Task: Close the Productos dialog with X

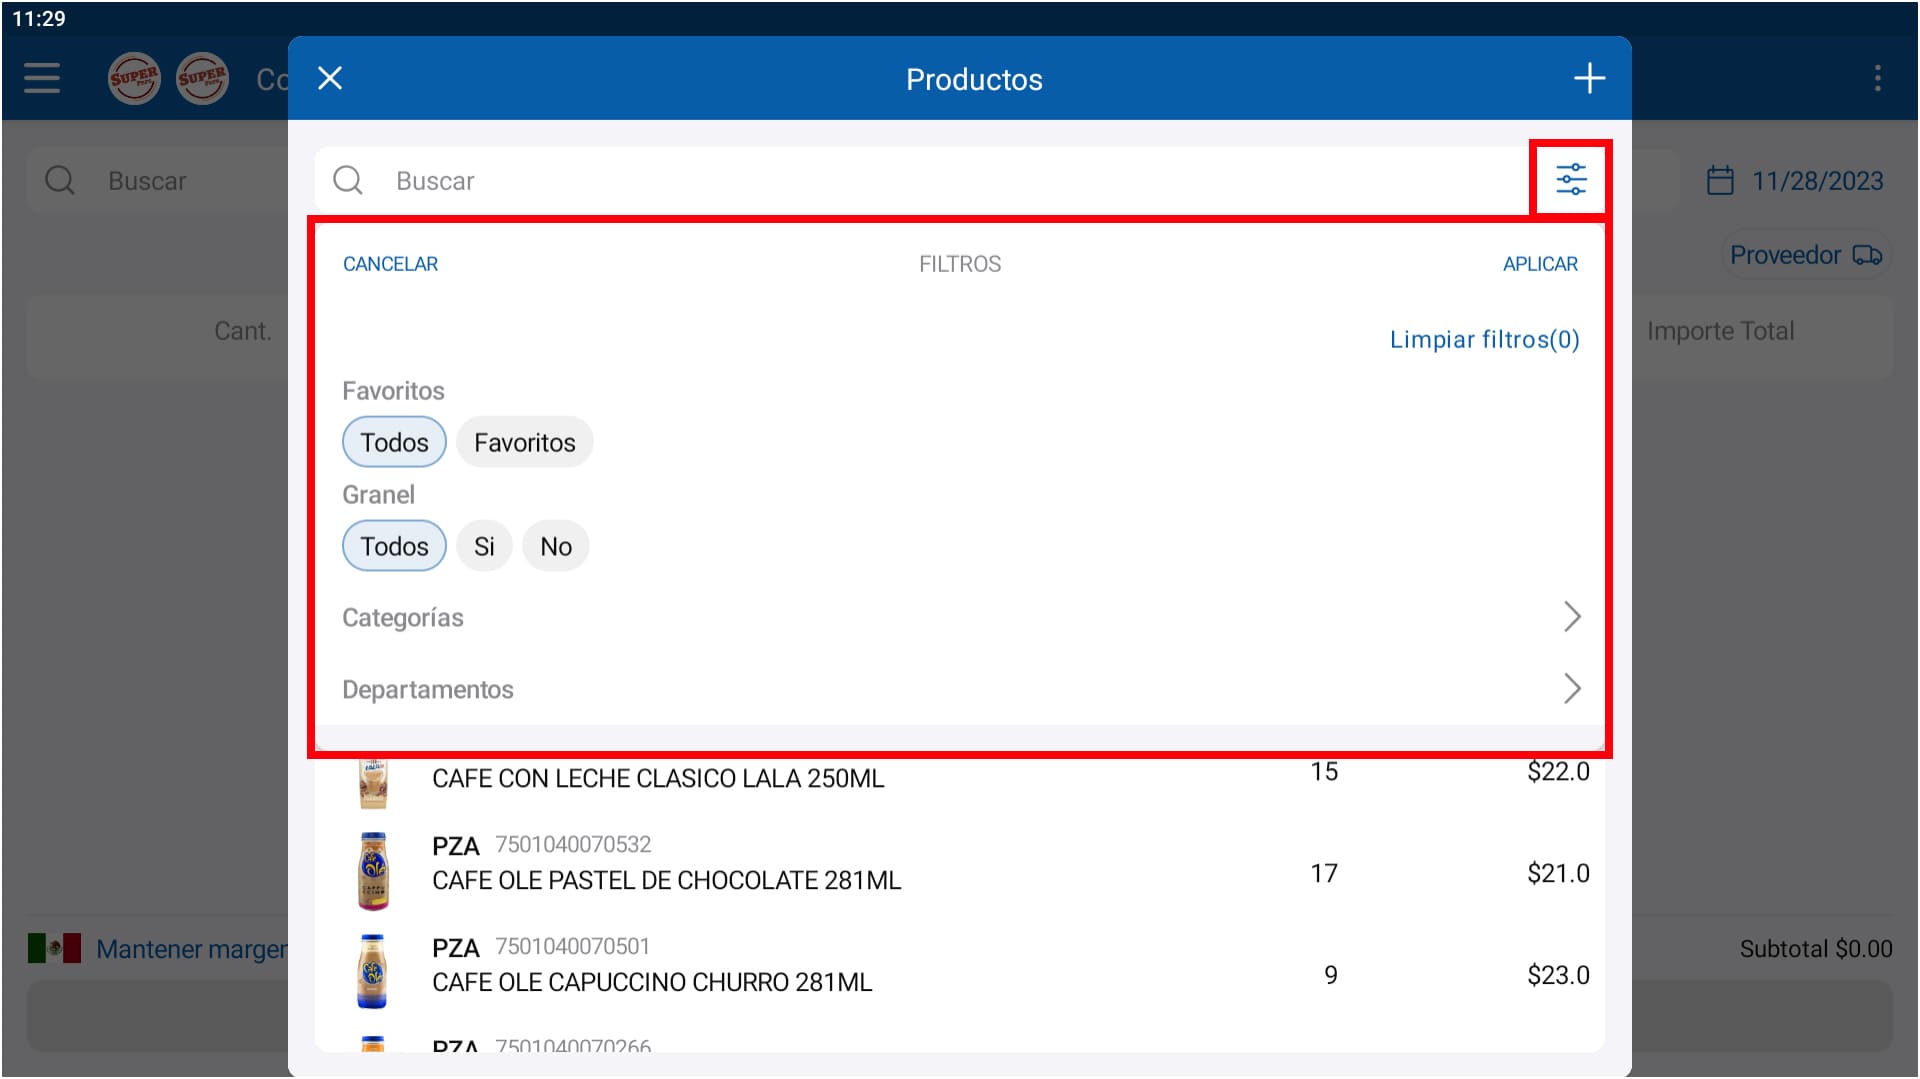Action: click(330, 79)
